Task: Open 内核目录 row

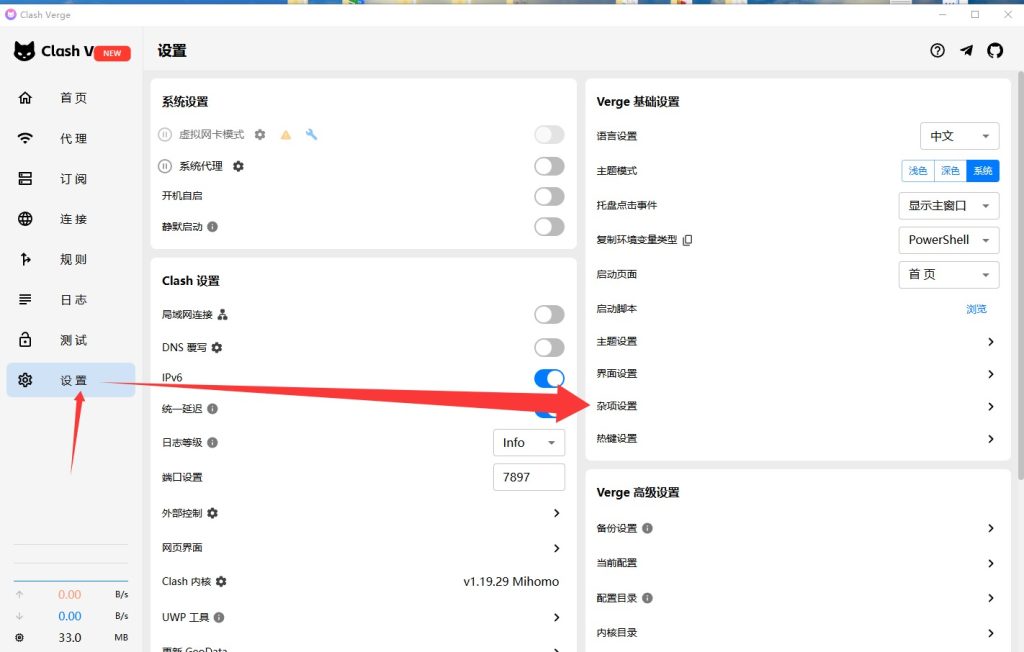Action: [797, 632]
